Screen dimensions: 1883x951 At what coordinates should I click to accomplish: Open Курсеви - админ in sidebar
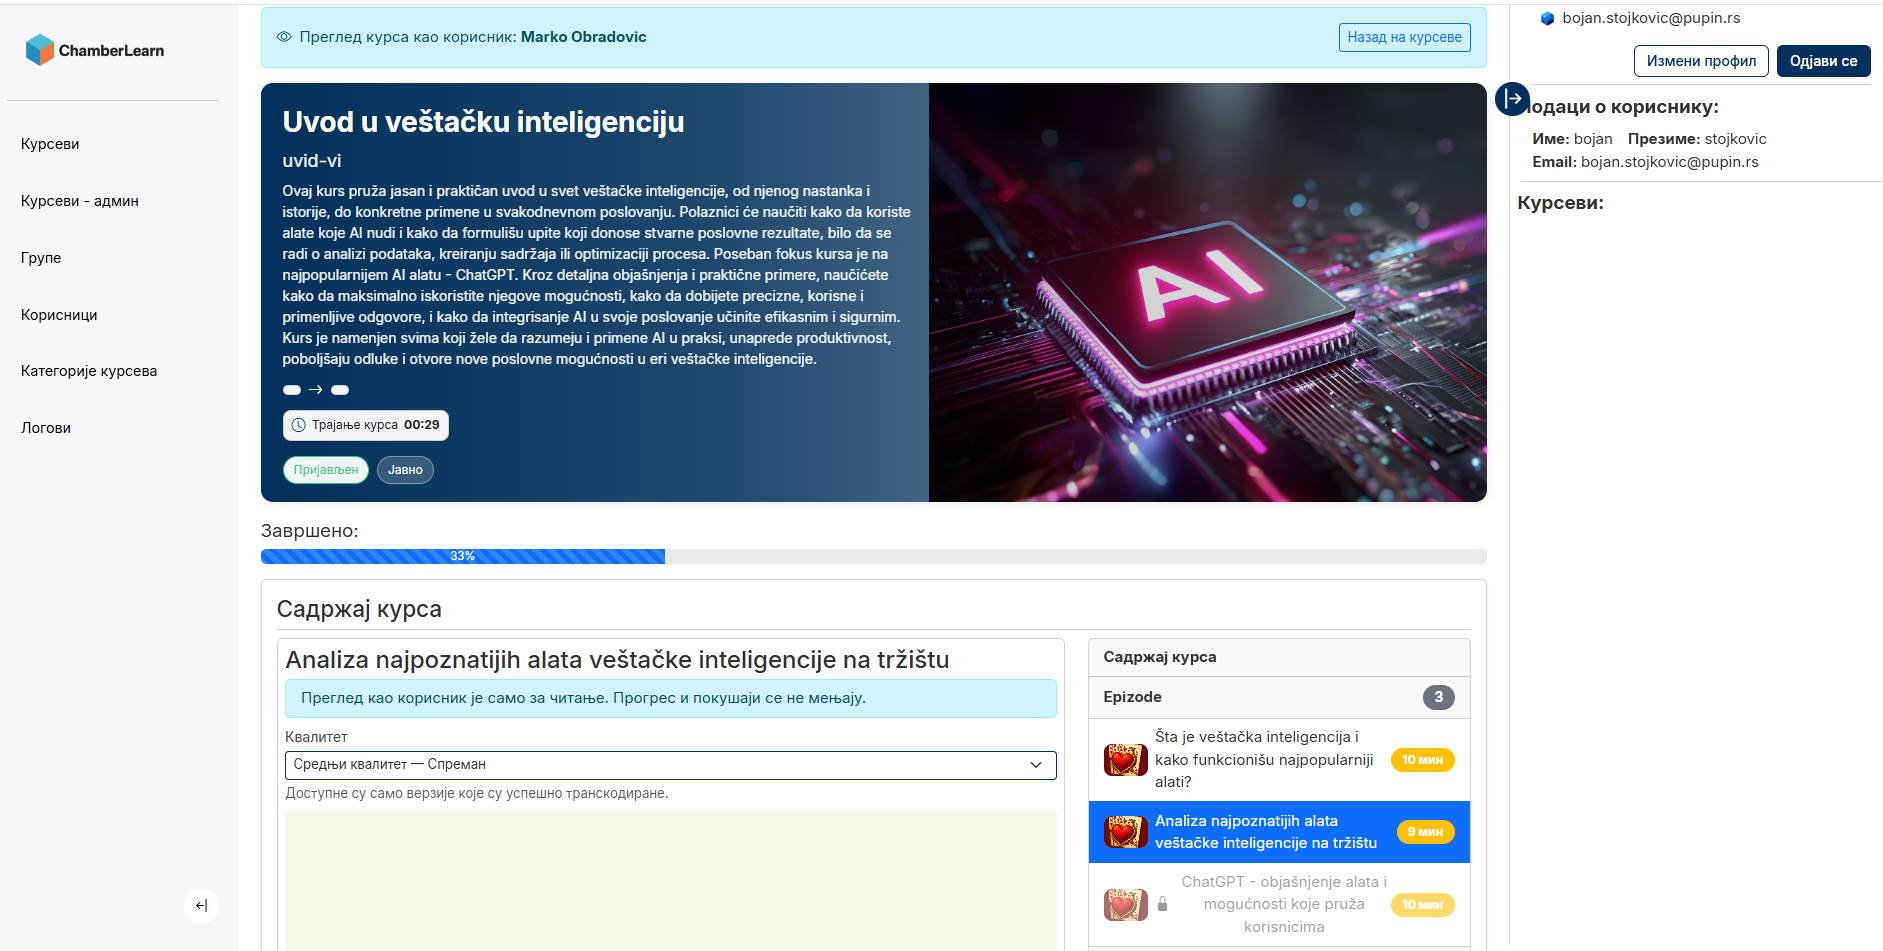(80, 201)
